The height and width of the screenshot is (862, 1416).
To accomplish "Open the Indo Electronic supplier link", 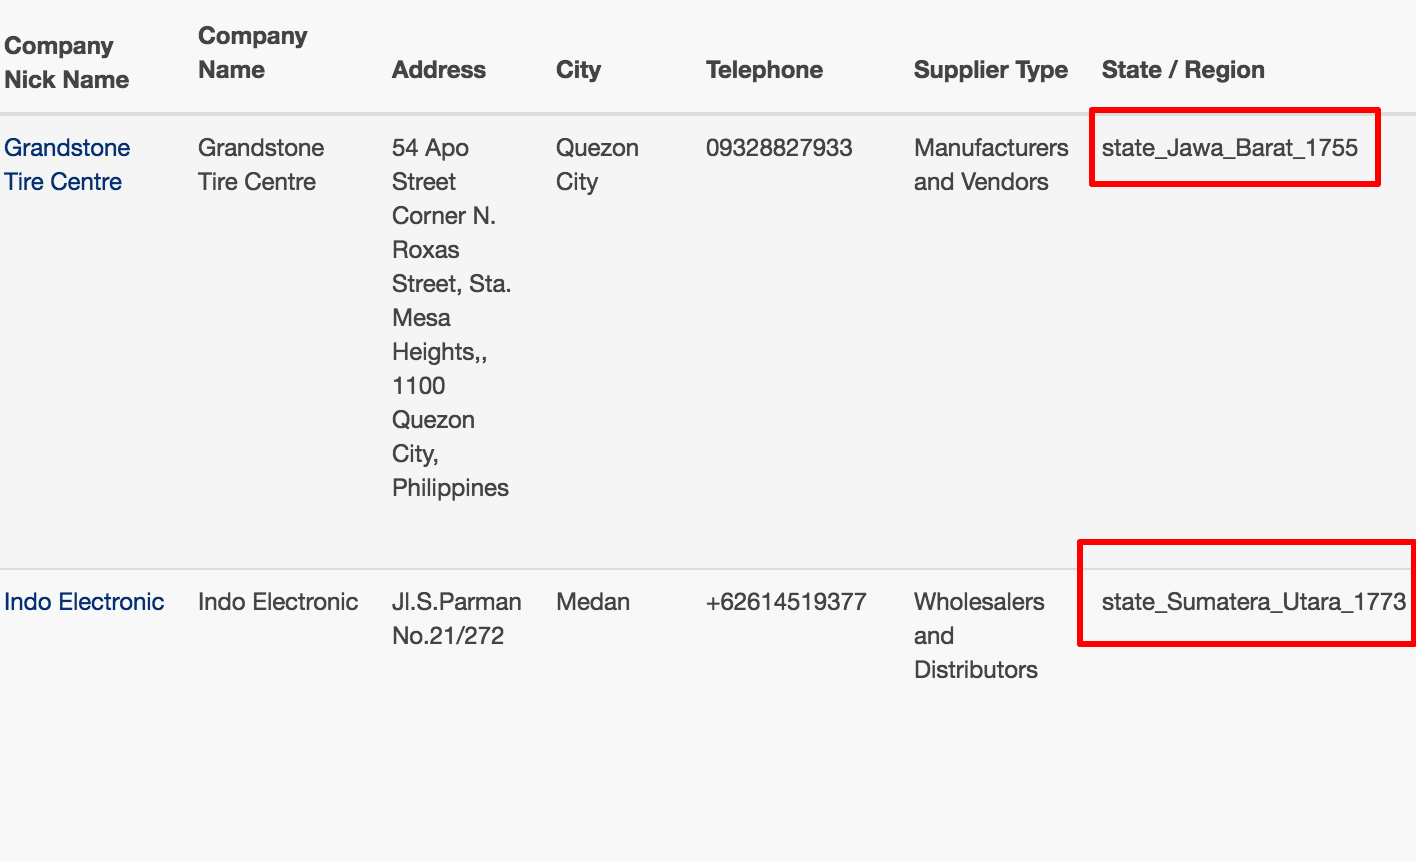I will coord(84,602).
